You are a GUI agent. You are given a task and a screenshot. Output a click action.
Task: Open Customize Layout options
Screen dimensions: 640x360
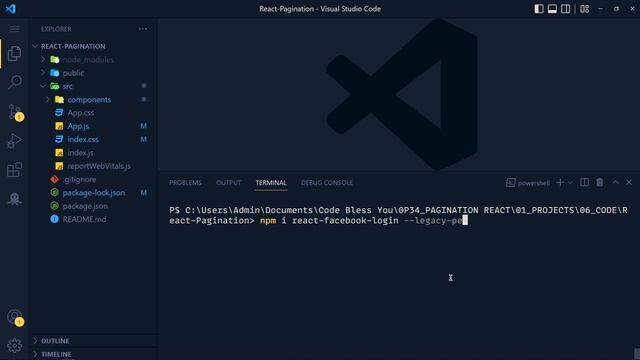(584, 9)
